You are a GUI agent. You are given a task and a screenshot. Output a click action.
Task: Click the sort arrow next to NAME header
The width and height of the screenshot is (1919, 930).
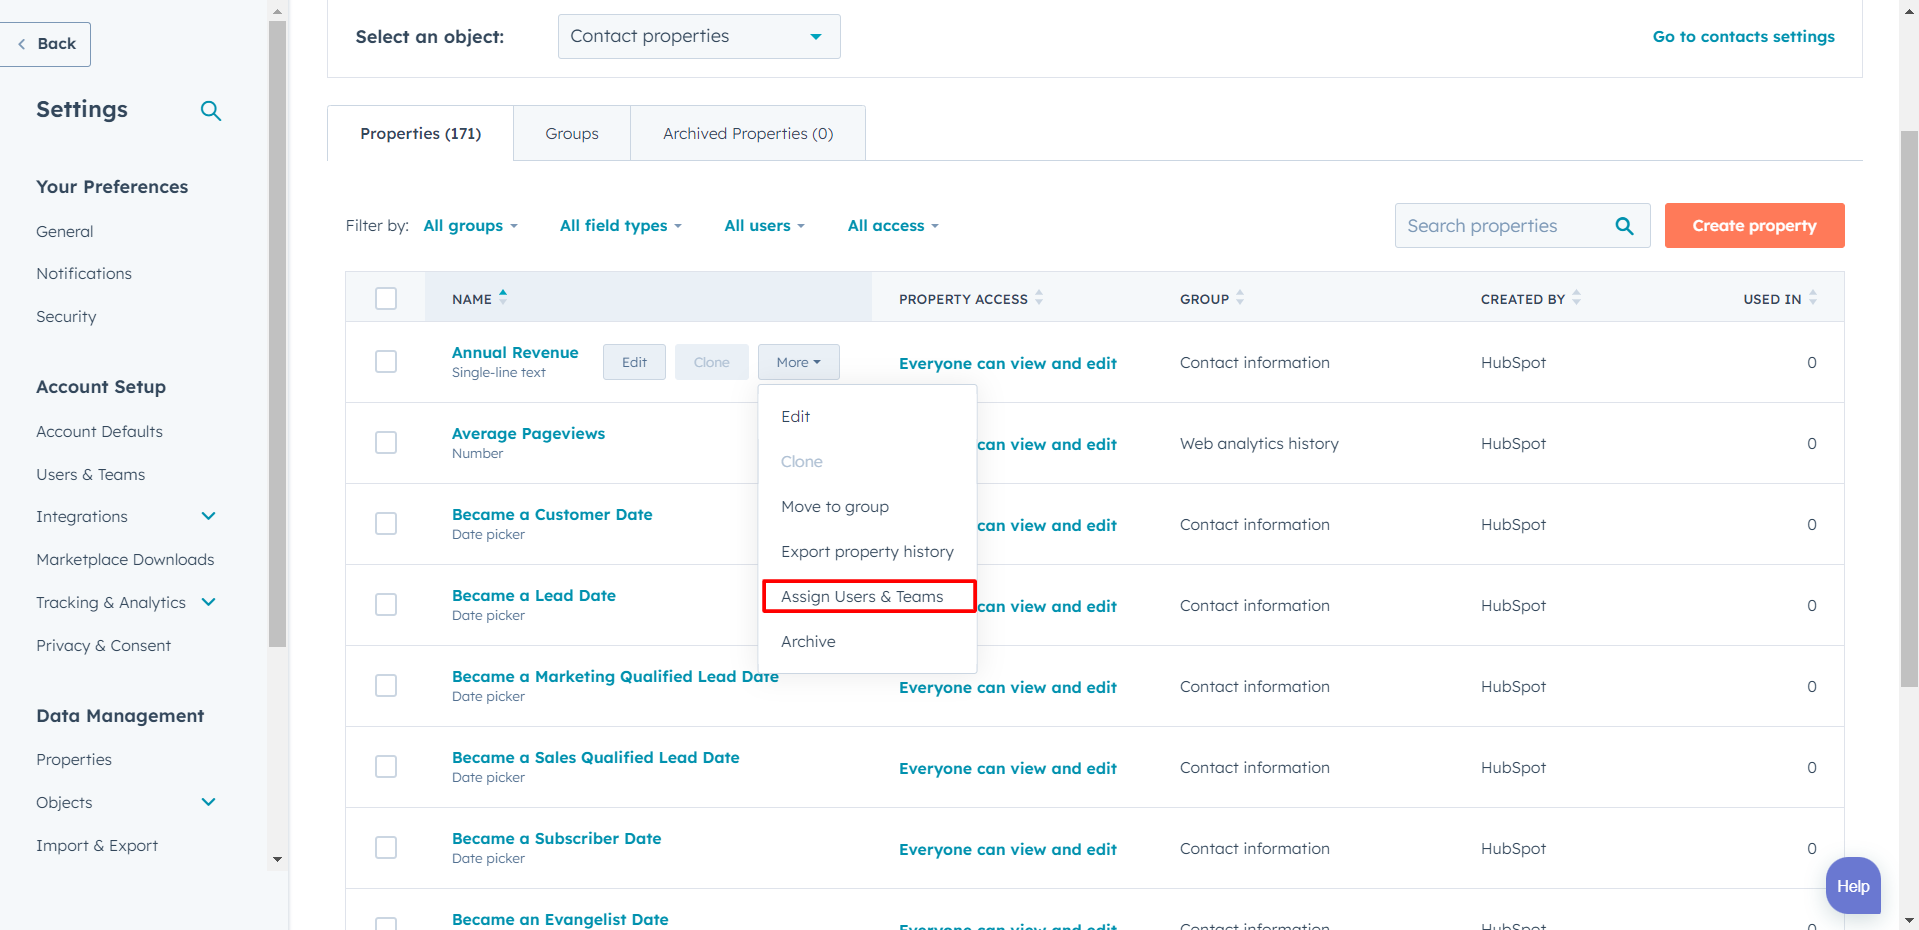click(503, 297)
